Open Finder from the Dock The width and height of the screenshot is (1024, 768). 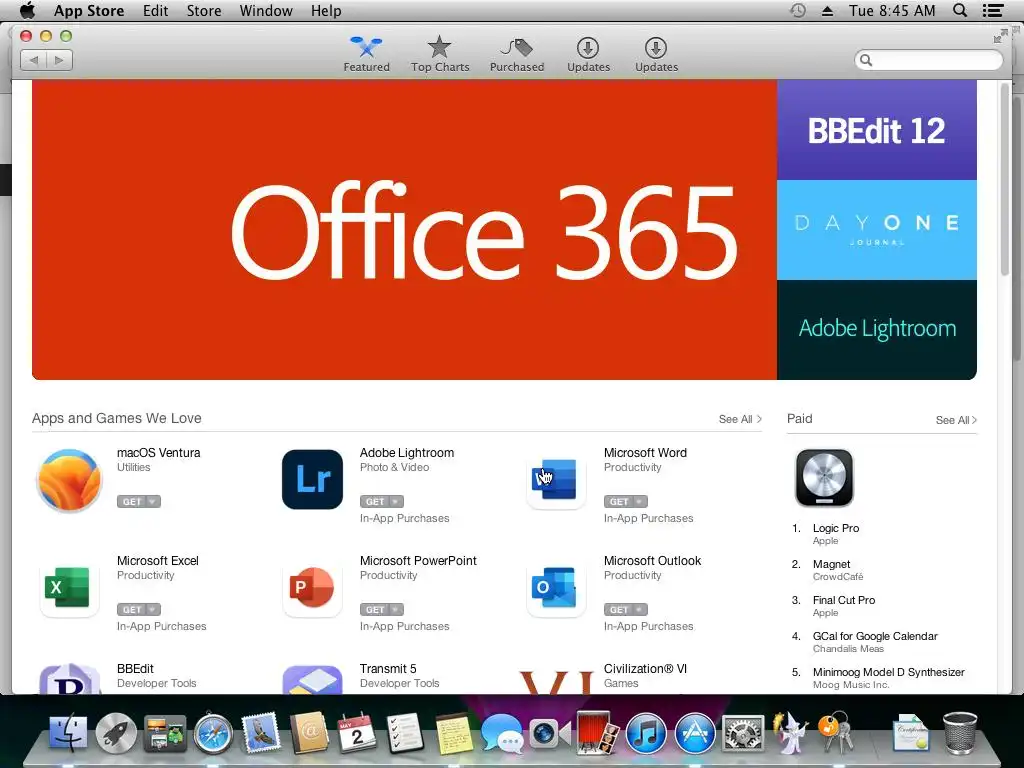tap(68, 733)
